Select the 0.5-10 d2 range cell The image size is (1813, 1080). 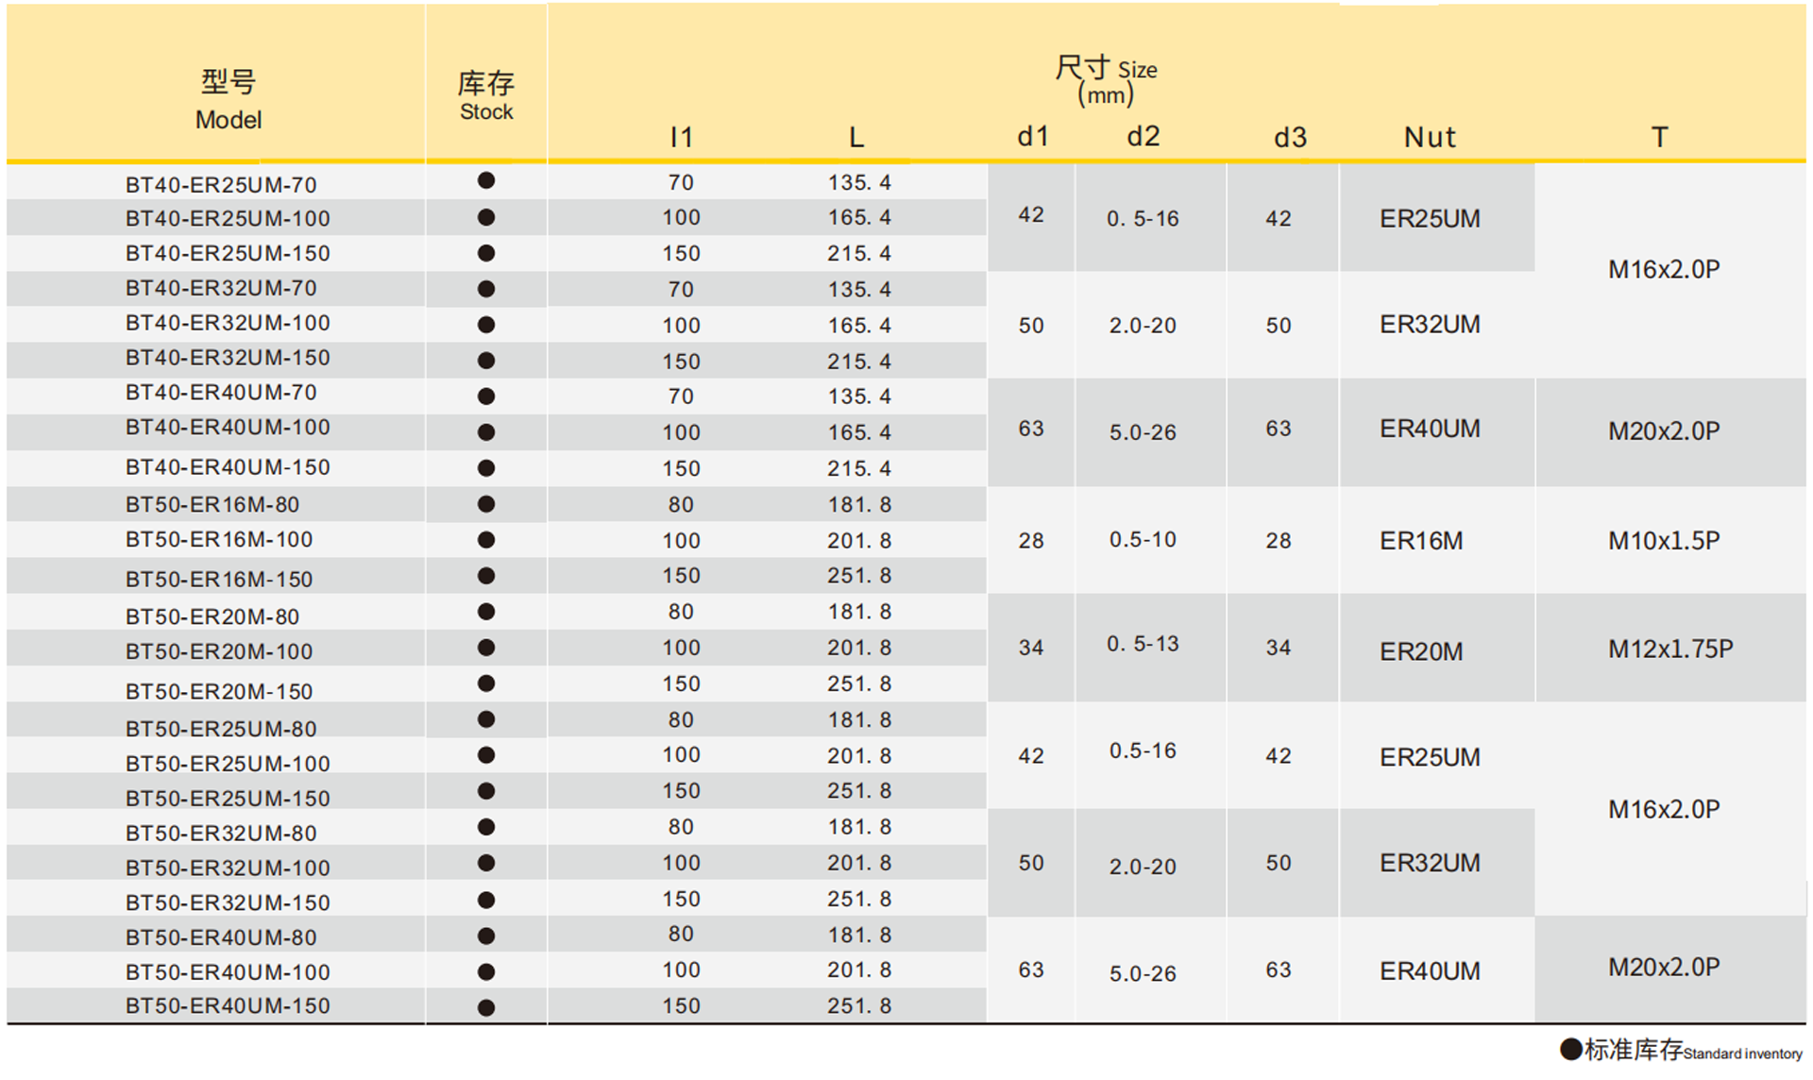click(1142, 540)
